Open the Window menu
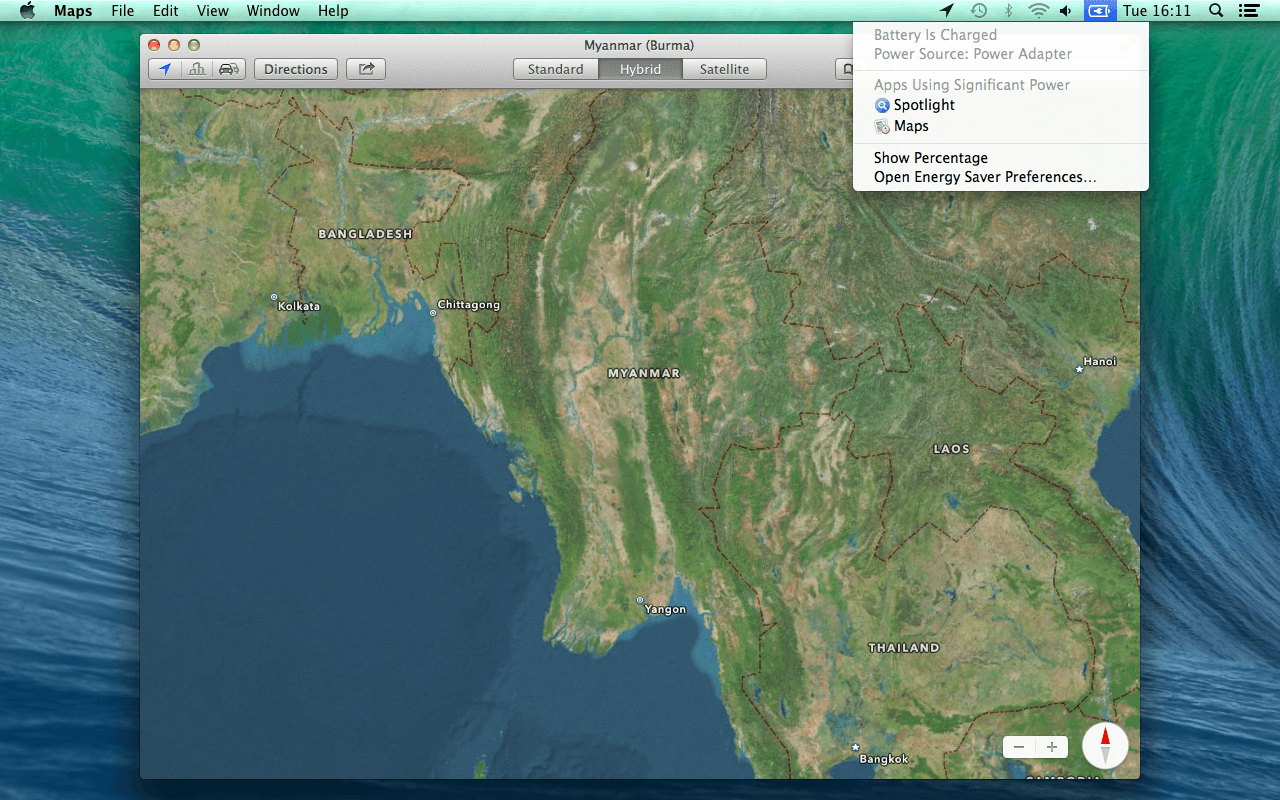This screenshot has width=1280, height=800. click(x=273, y=11)
